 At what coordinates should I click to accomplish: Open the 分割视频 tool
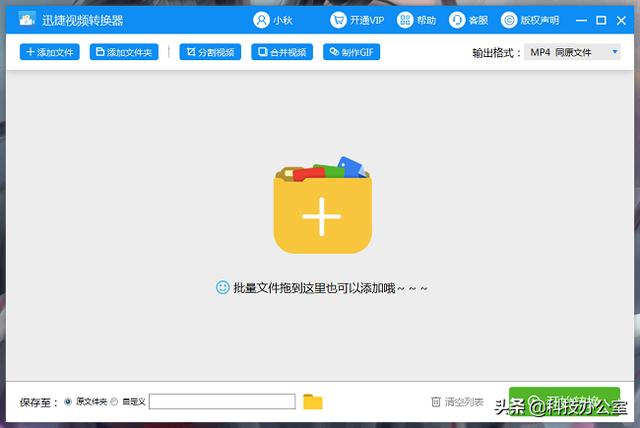(x=210, y=52)
